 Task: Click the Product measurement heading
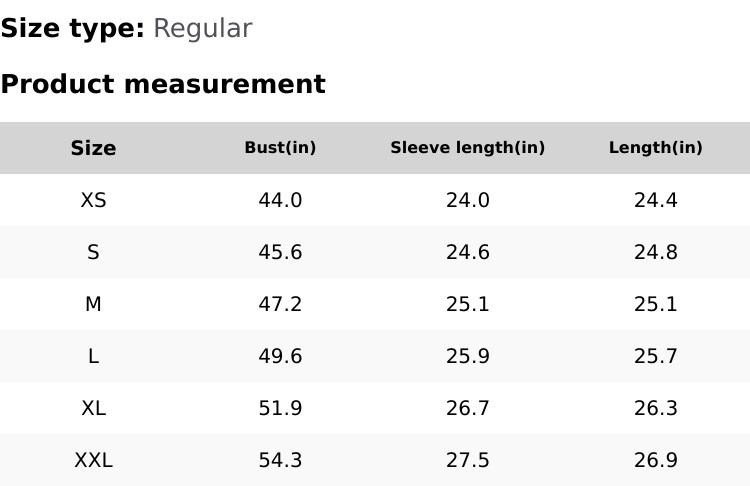tap(163, 84)
